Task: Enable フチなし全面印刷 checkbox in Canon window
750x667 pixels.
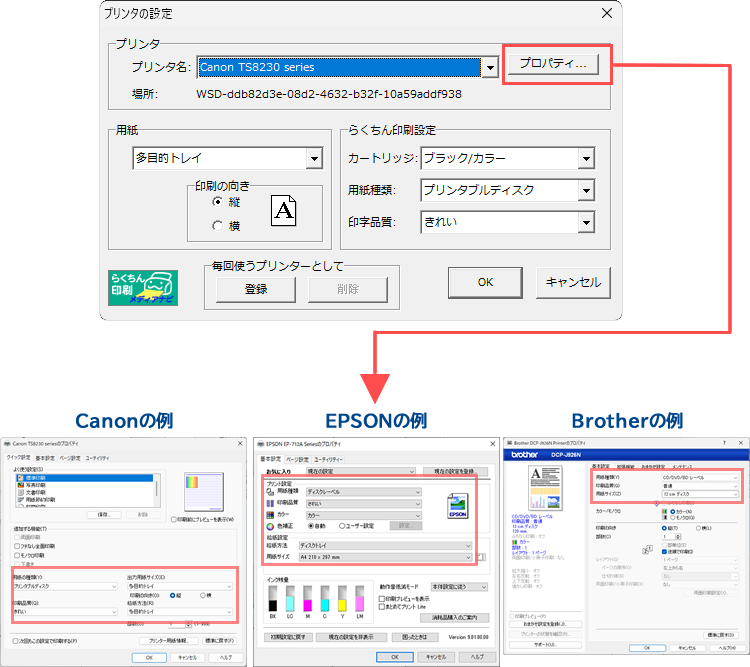Action: [17, 546]
